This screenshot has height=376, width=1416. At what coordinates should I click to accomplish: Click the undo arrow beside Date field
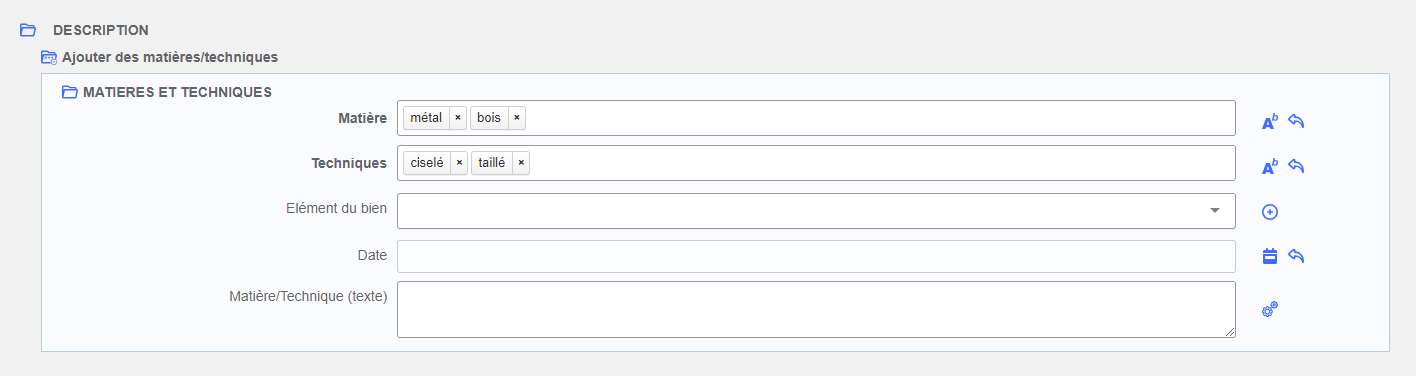[x=1296, y=257]
